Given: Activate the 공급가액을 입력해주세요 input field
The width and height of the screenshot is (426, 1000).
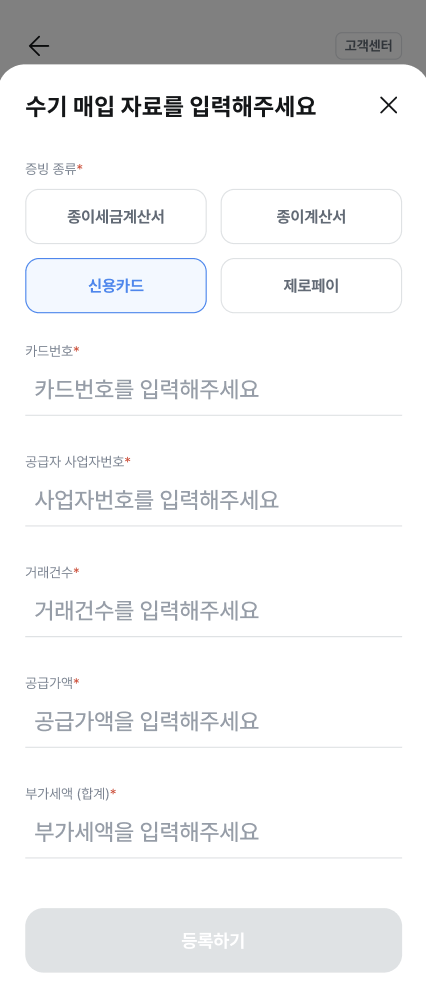Looking at the screenshot, I should pos(214,721).
